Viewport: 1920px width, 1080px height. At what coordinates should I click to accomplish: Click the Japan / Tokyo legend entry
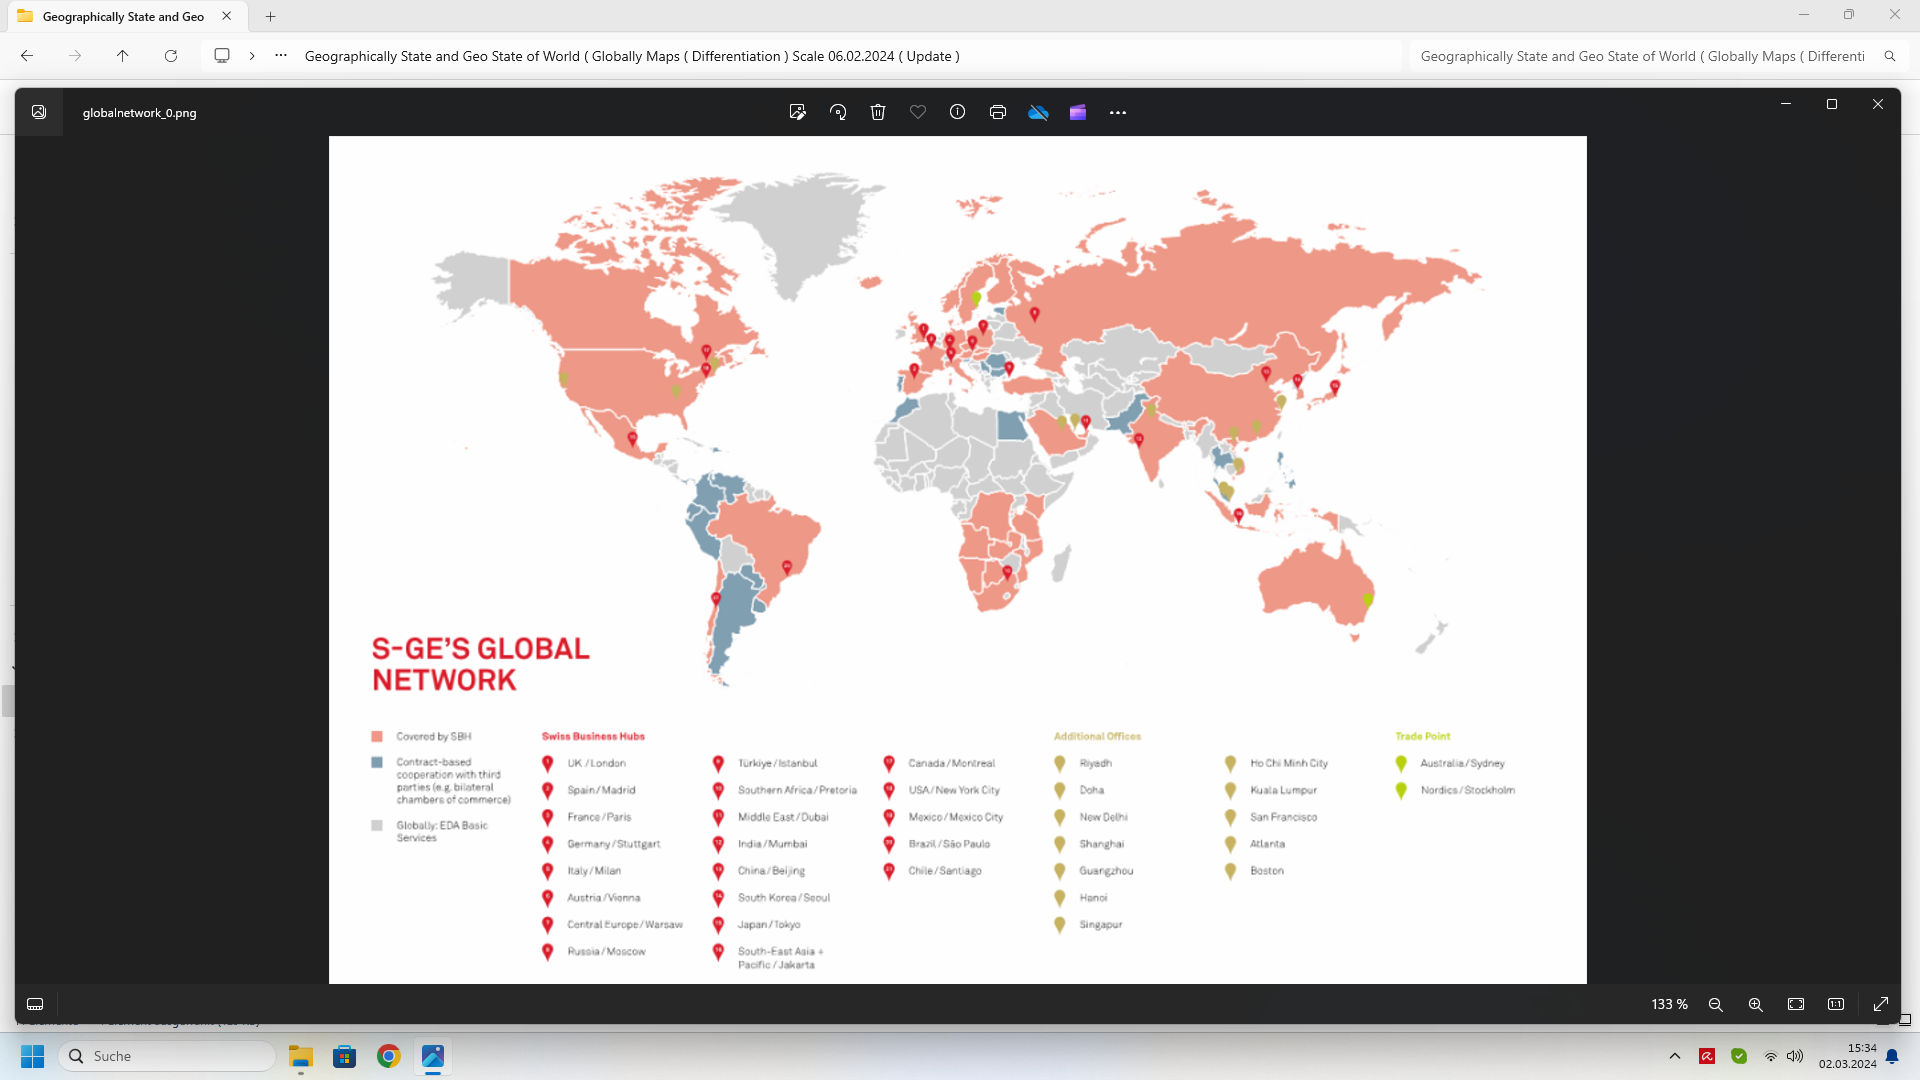click(769, 925)
